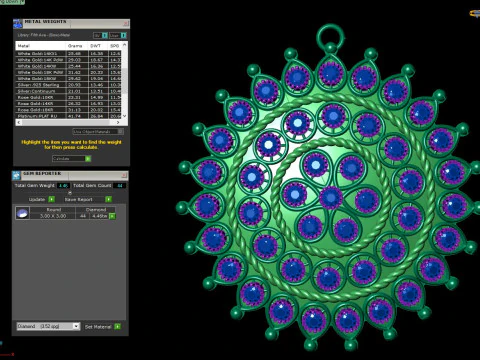Screen dimensions: 480x360
Task: Click the green Calculate arrow button
Action: pyautogui.click(x=88, y=159)
